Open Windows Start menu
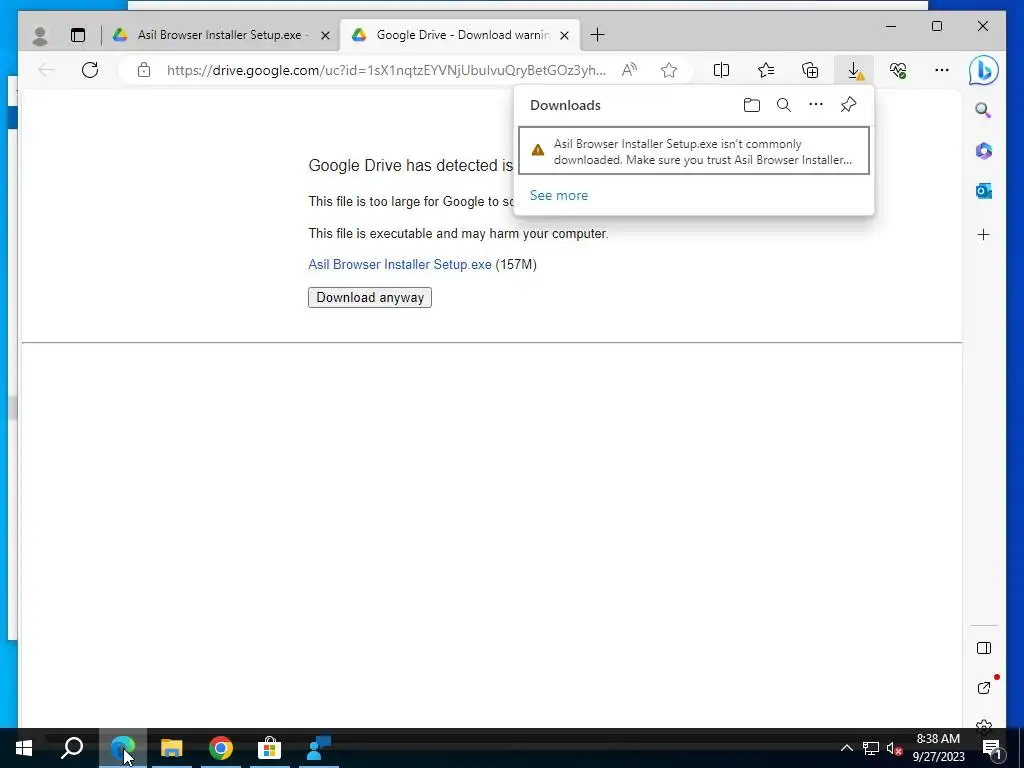Screen dimensions: 1024x768 (24, 748)
